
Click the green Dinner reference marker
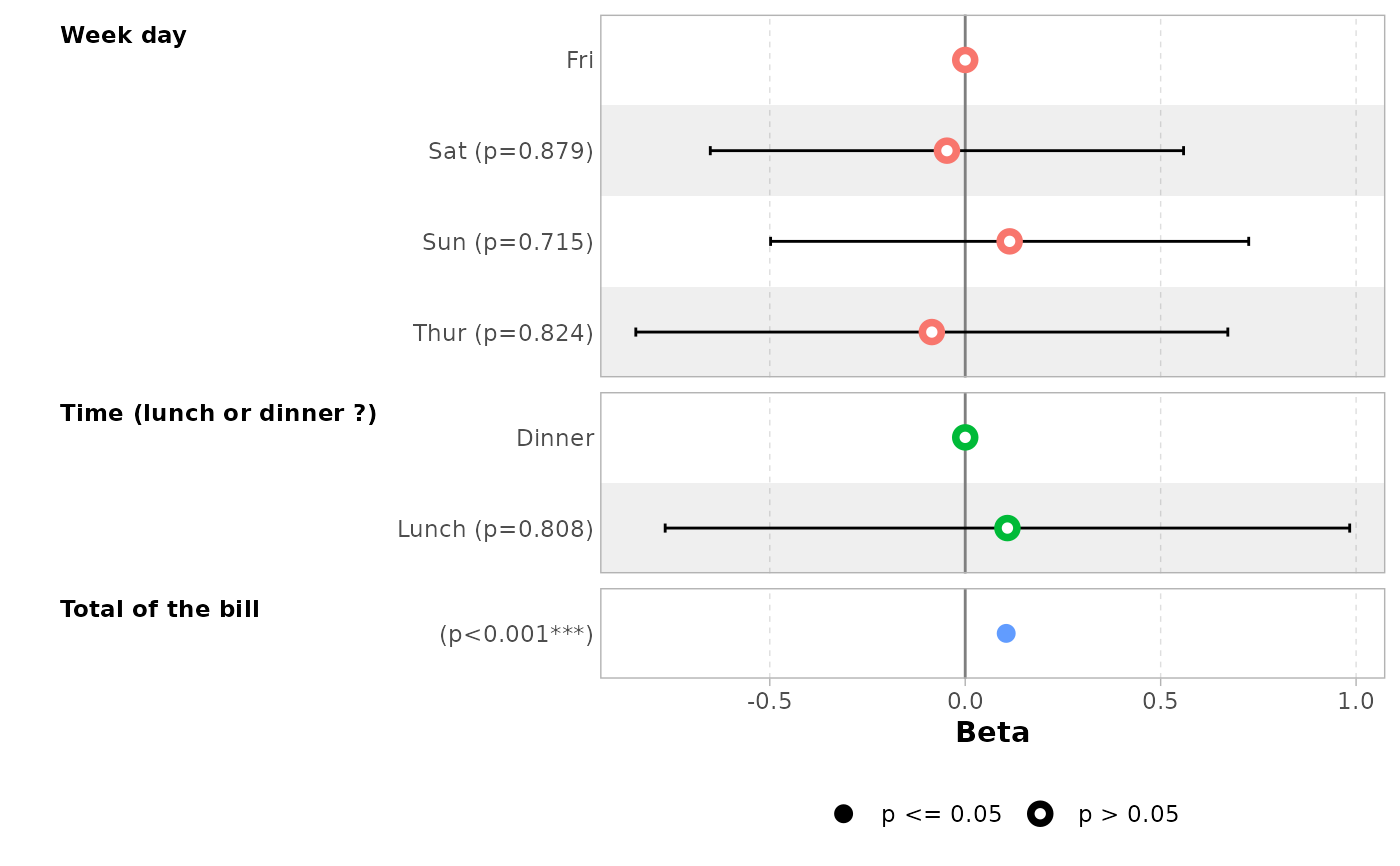(964, 437)
